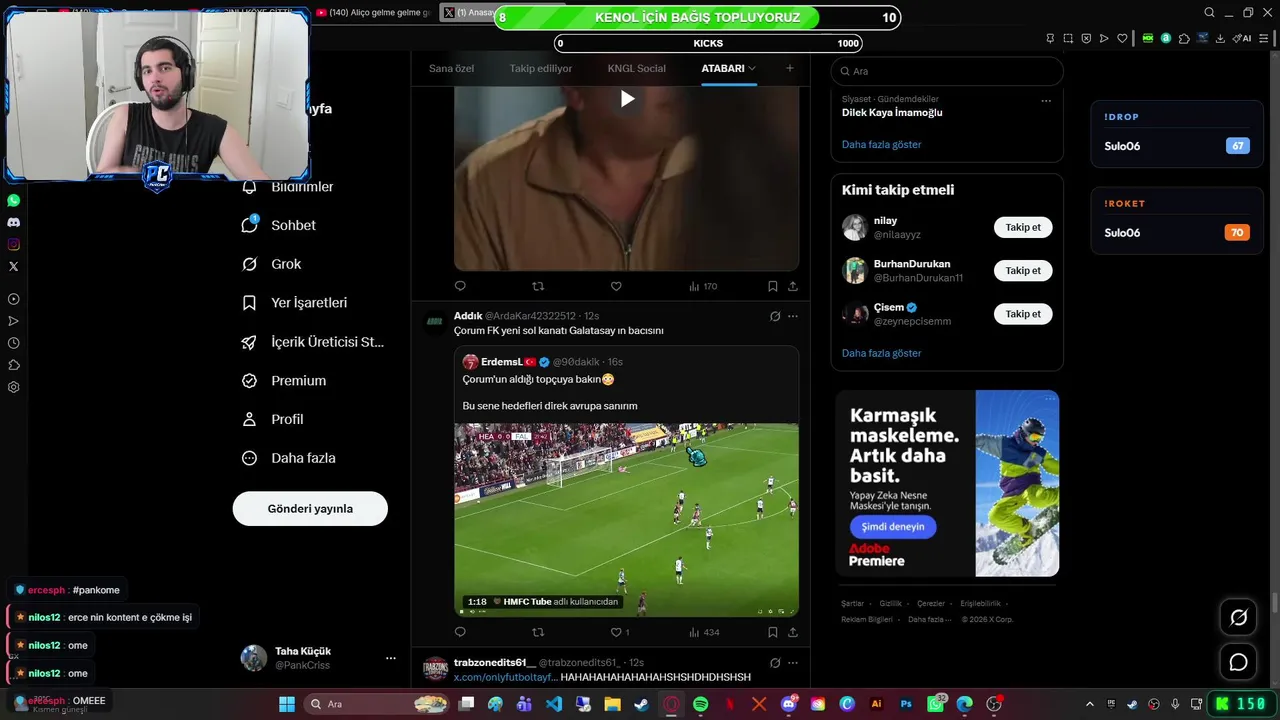The image size is (1280, 720).
Task: Bookmark Addık's post
Action: pos(773,632)
